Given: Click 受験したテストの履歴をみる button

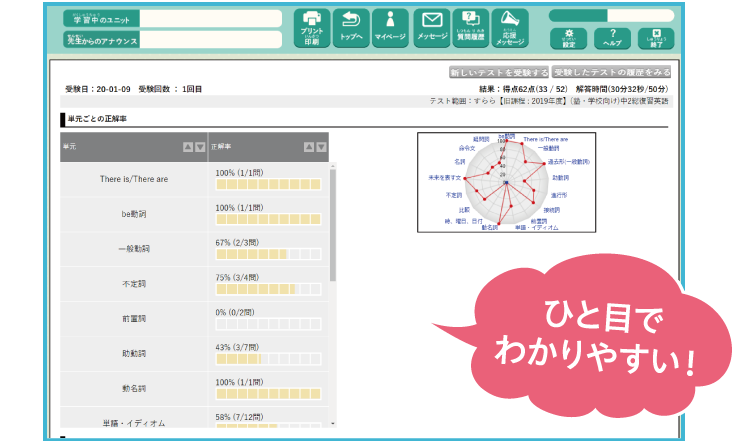Looking at the screenshot, I should [x=611, y=73].
